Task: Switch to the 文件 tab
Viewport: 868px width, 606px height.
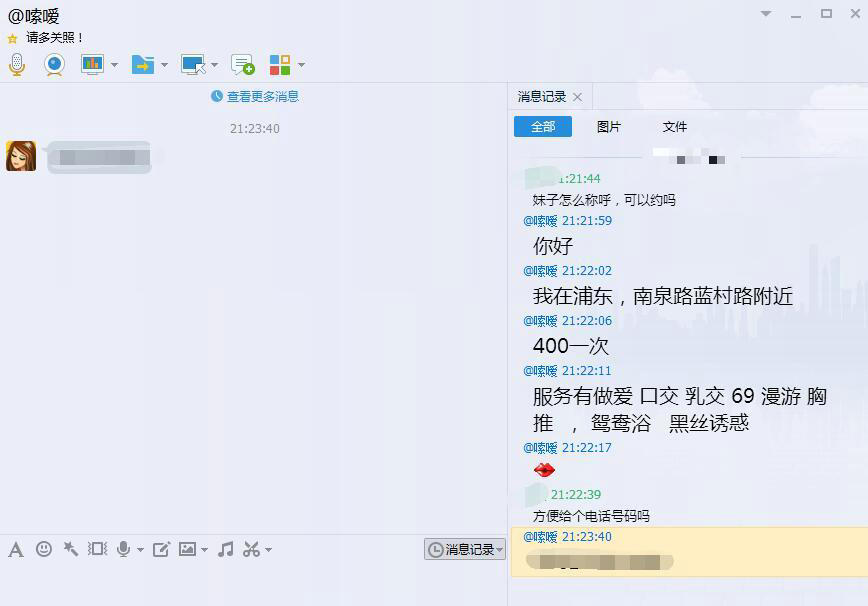Action: coord(675,127)
